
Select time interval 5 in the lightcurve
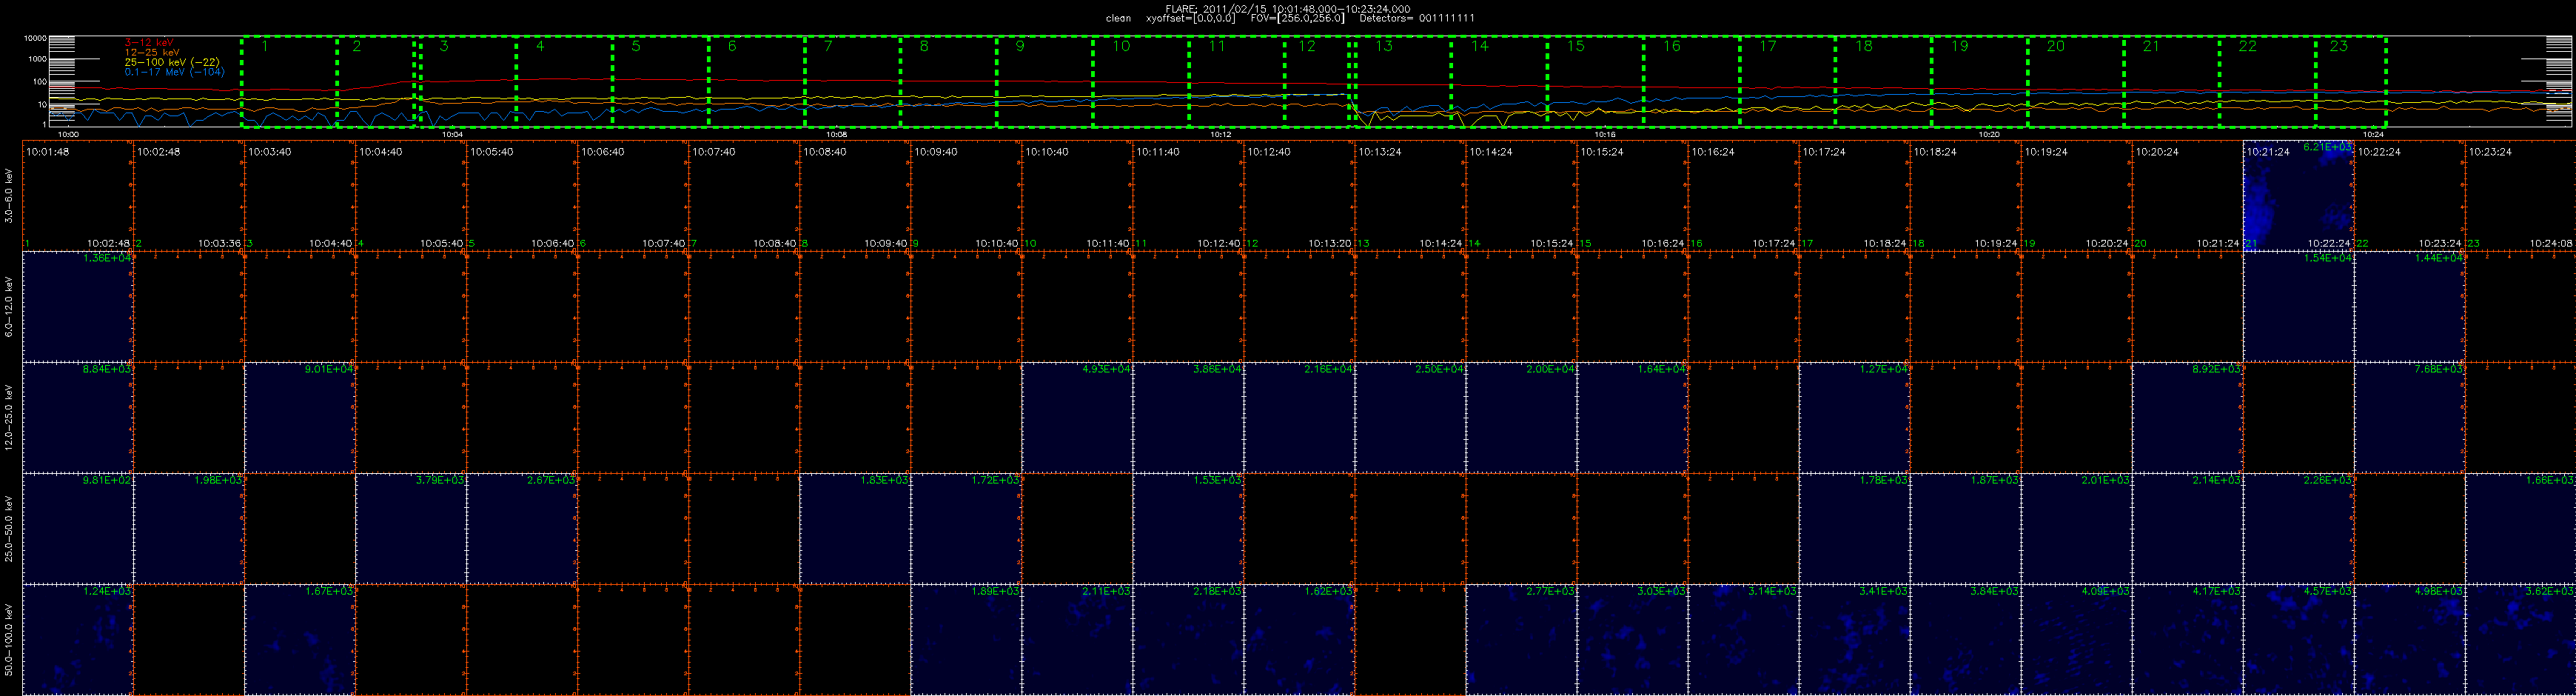coord(660,82)
